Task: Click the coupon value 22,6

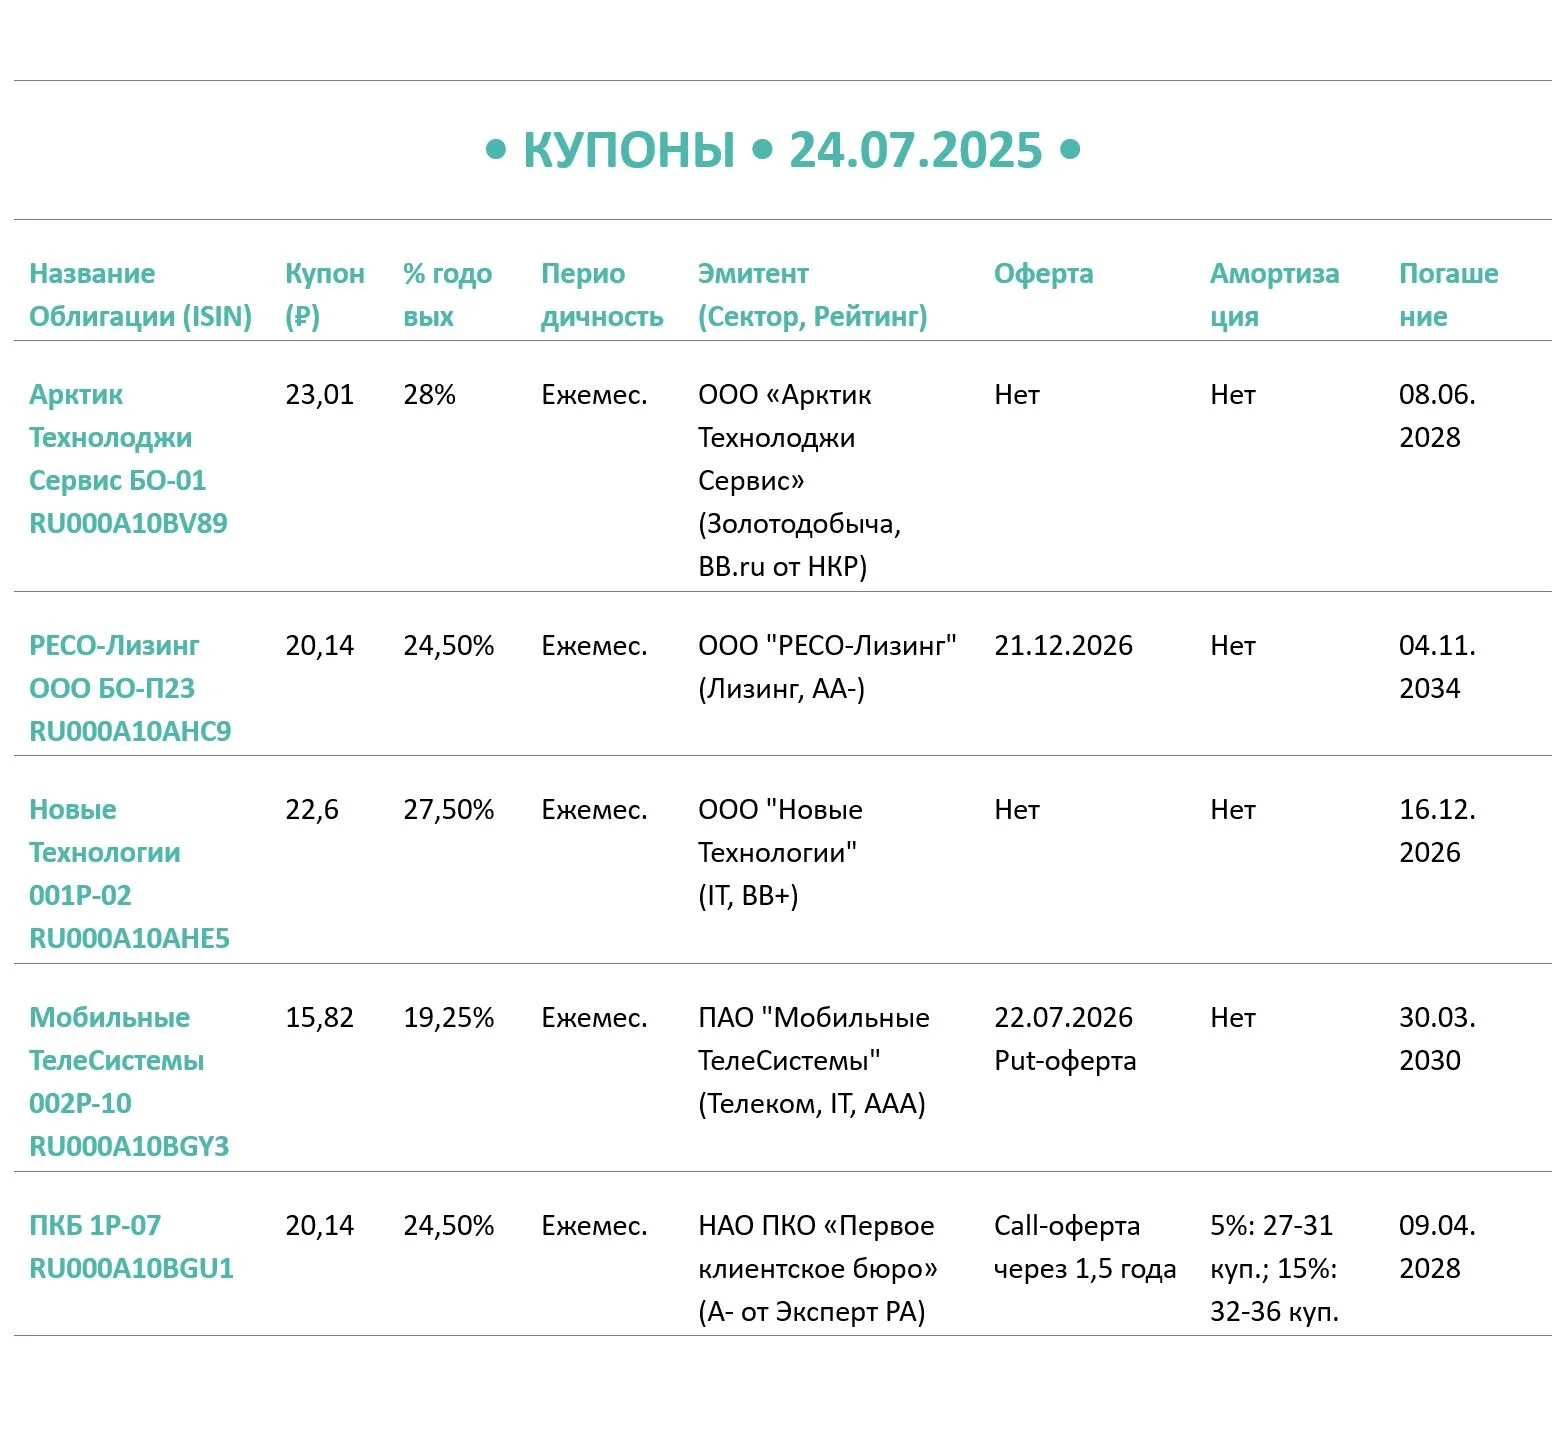Action: 311,810
